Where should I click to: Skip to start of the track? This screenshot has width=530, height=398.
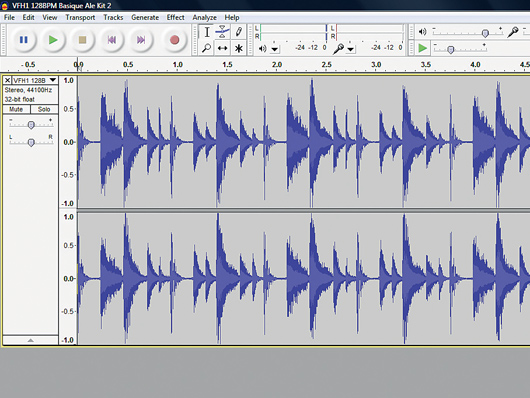112,40
